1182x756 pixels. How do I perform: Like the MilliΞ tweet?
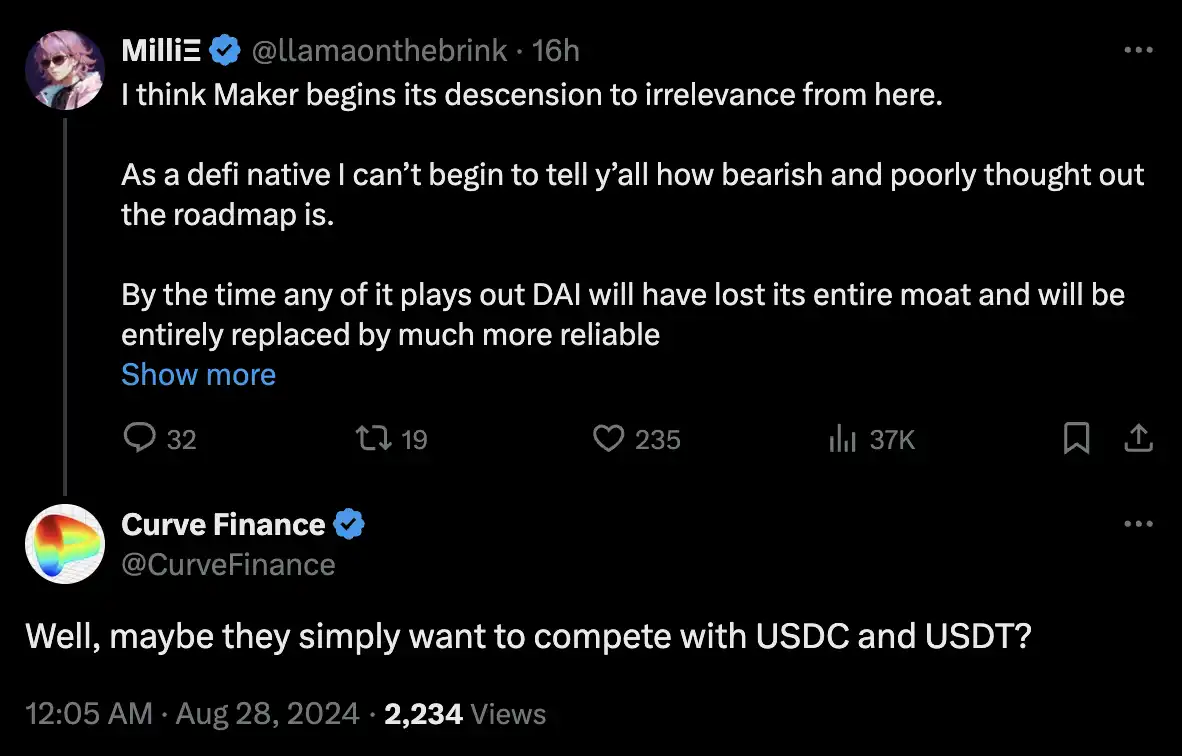[609, 438]
